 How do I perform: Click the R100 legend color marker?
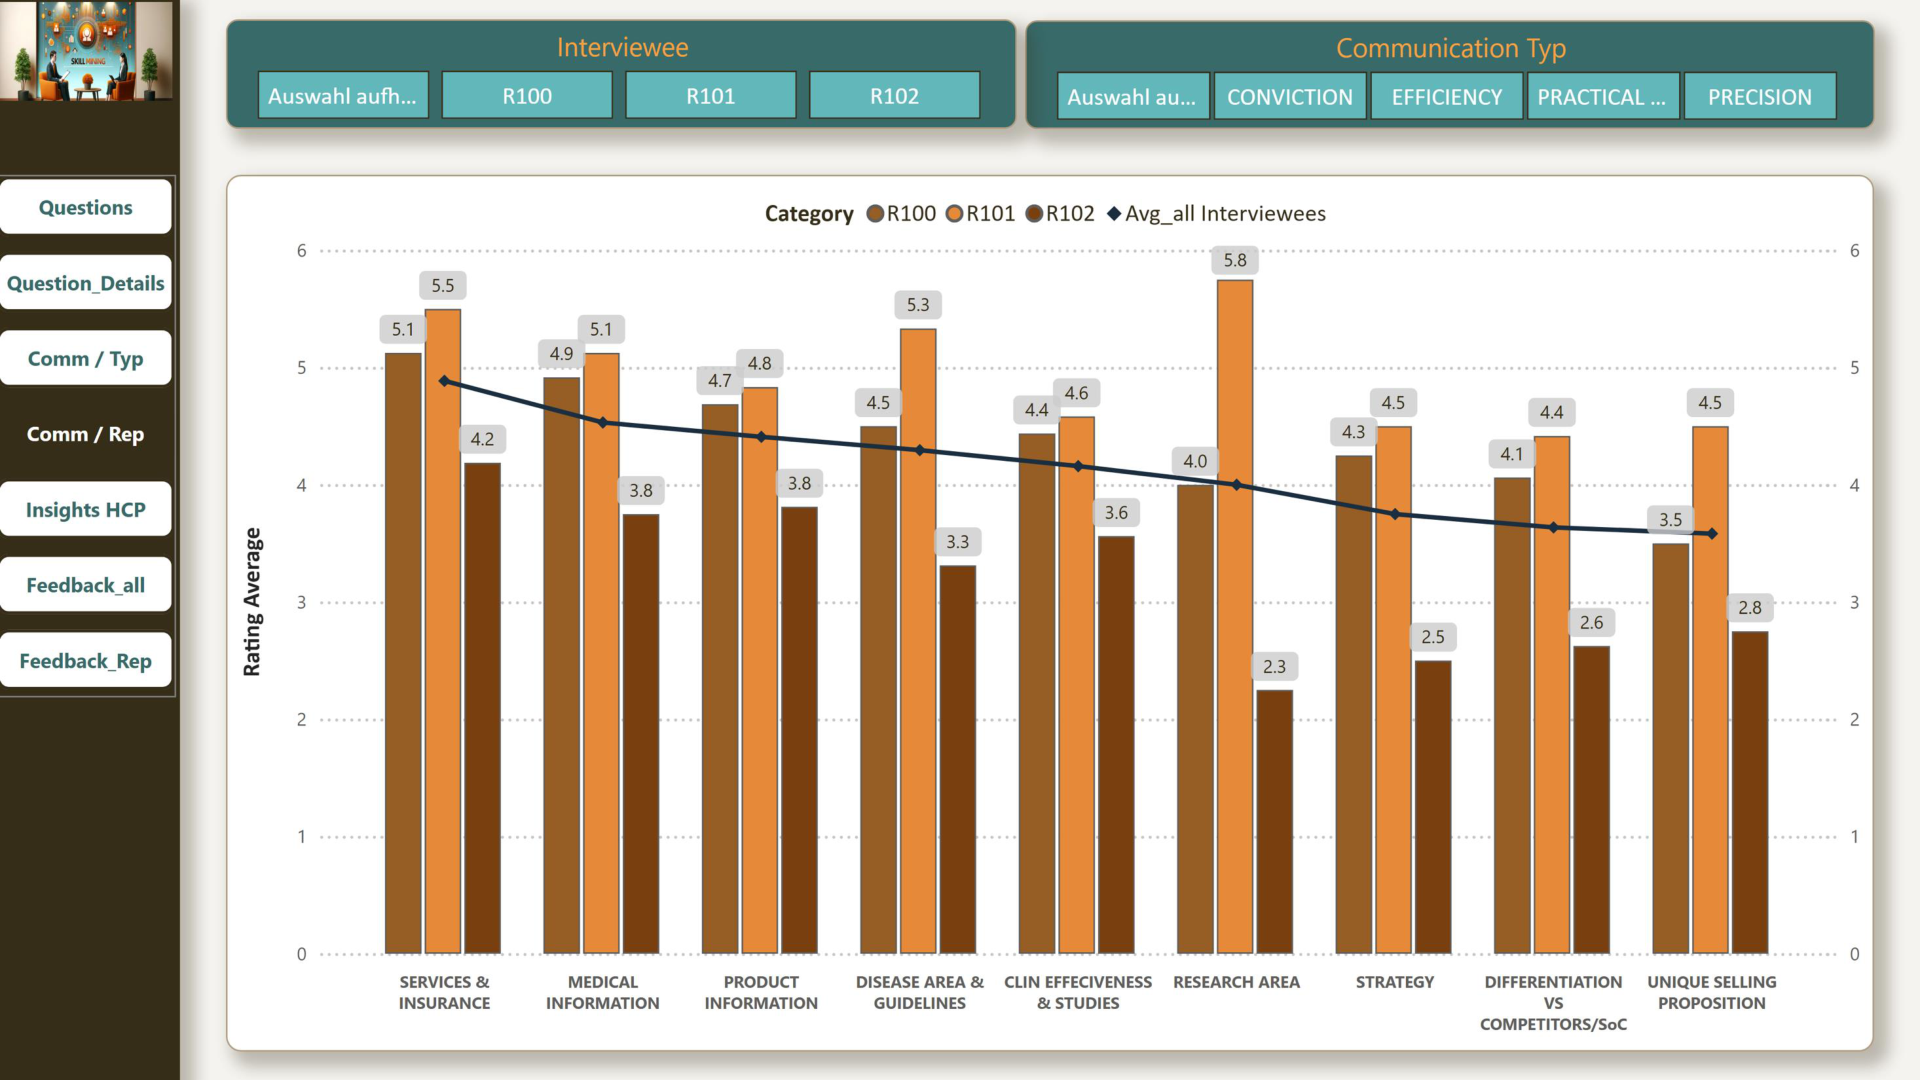[875, 214]
